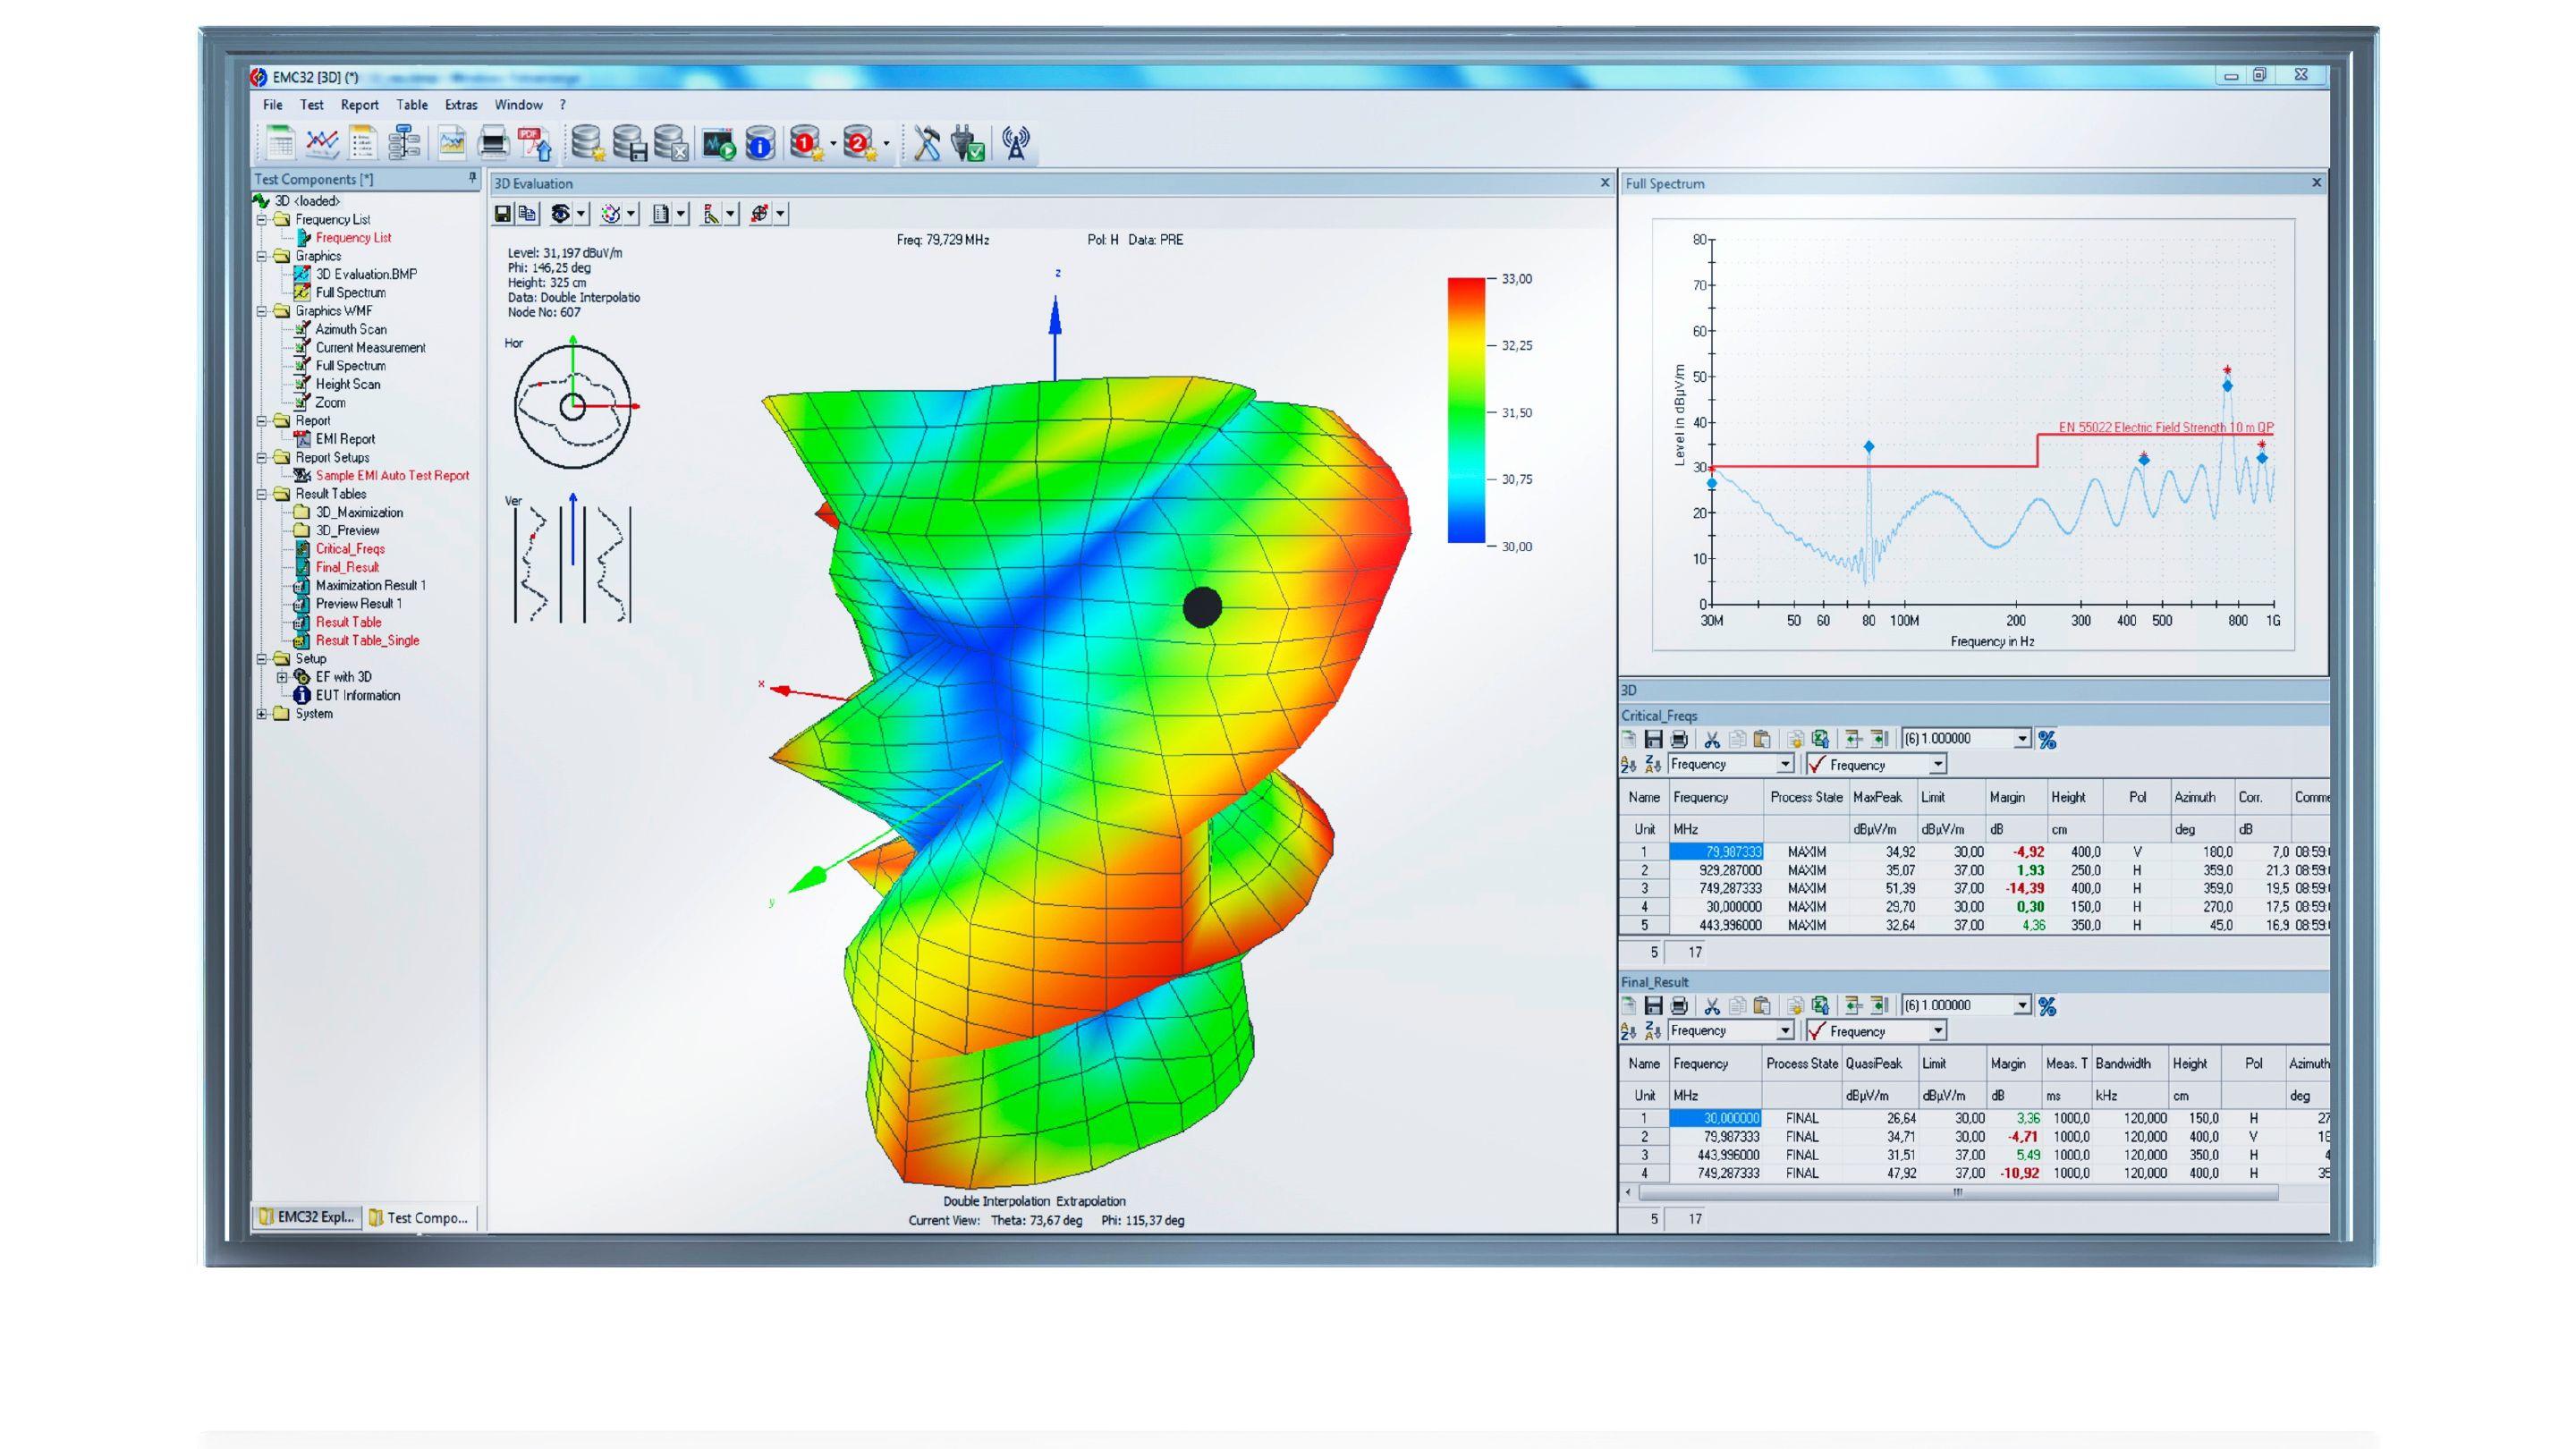The width and height of the screenshot is (2576, 1449).
Task: Export the report as PDF
Action: click(x=534, y=143)
